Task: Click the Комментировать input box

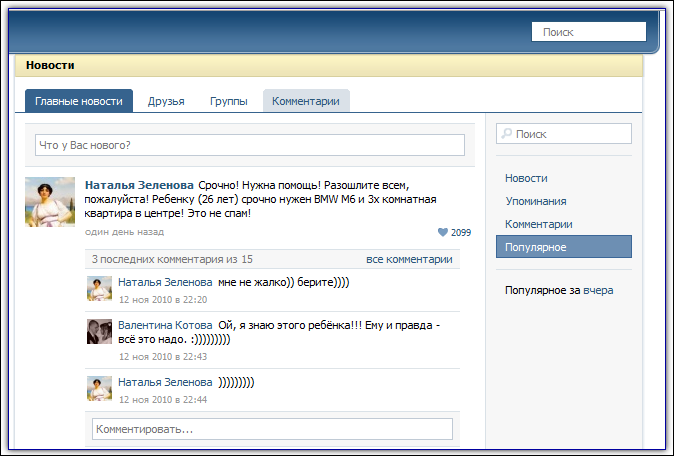Action: click(x=272, y=429)
